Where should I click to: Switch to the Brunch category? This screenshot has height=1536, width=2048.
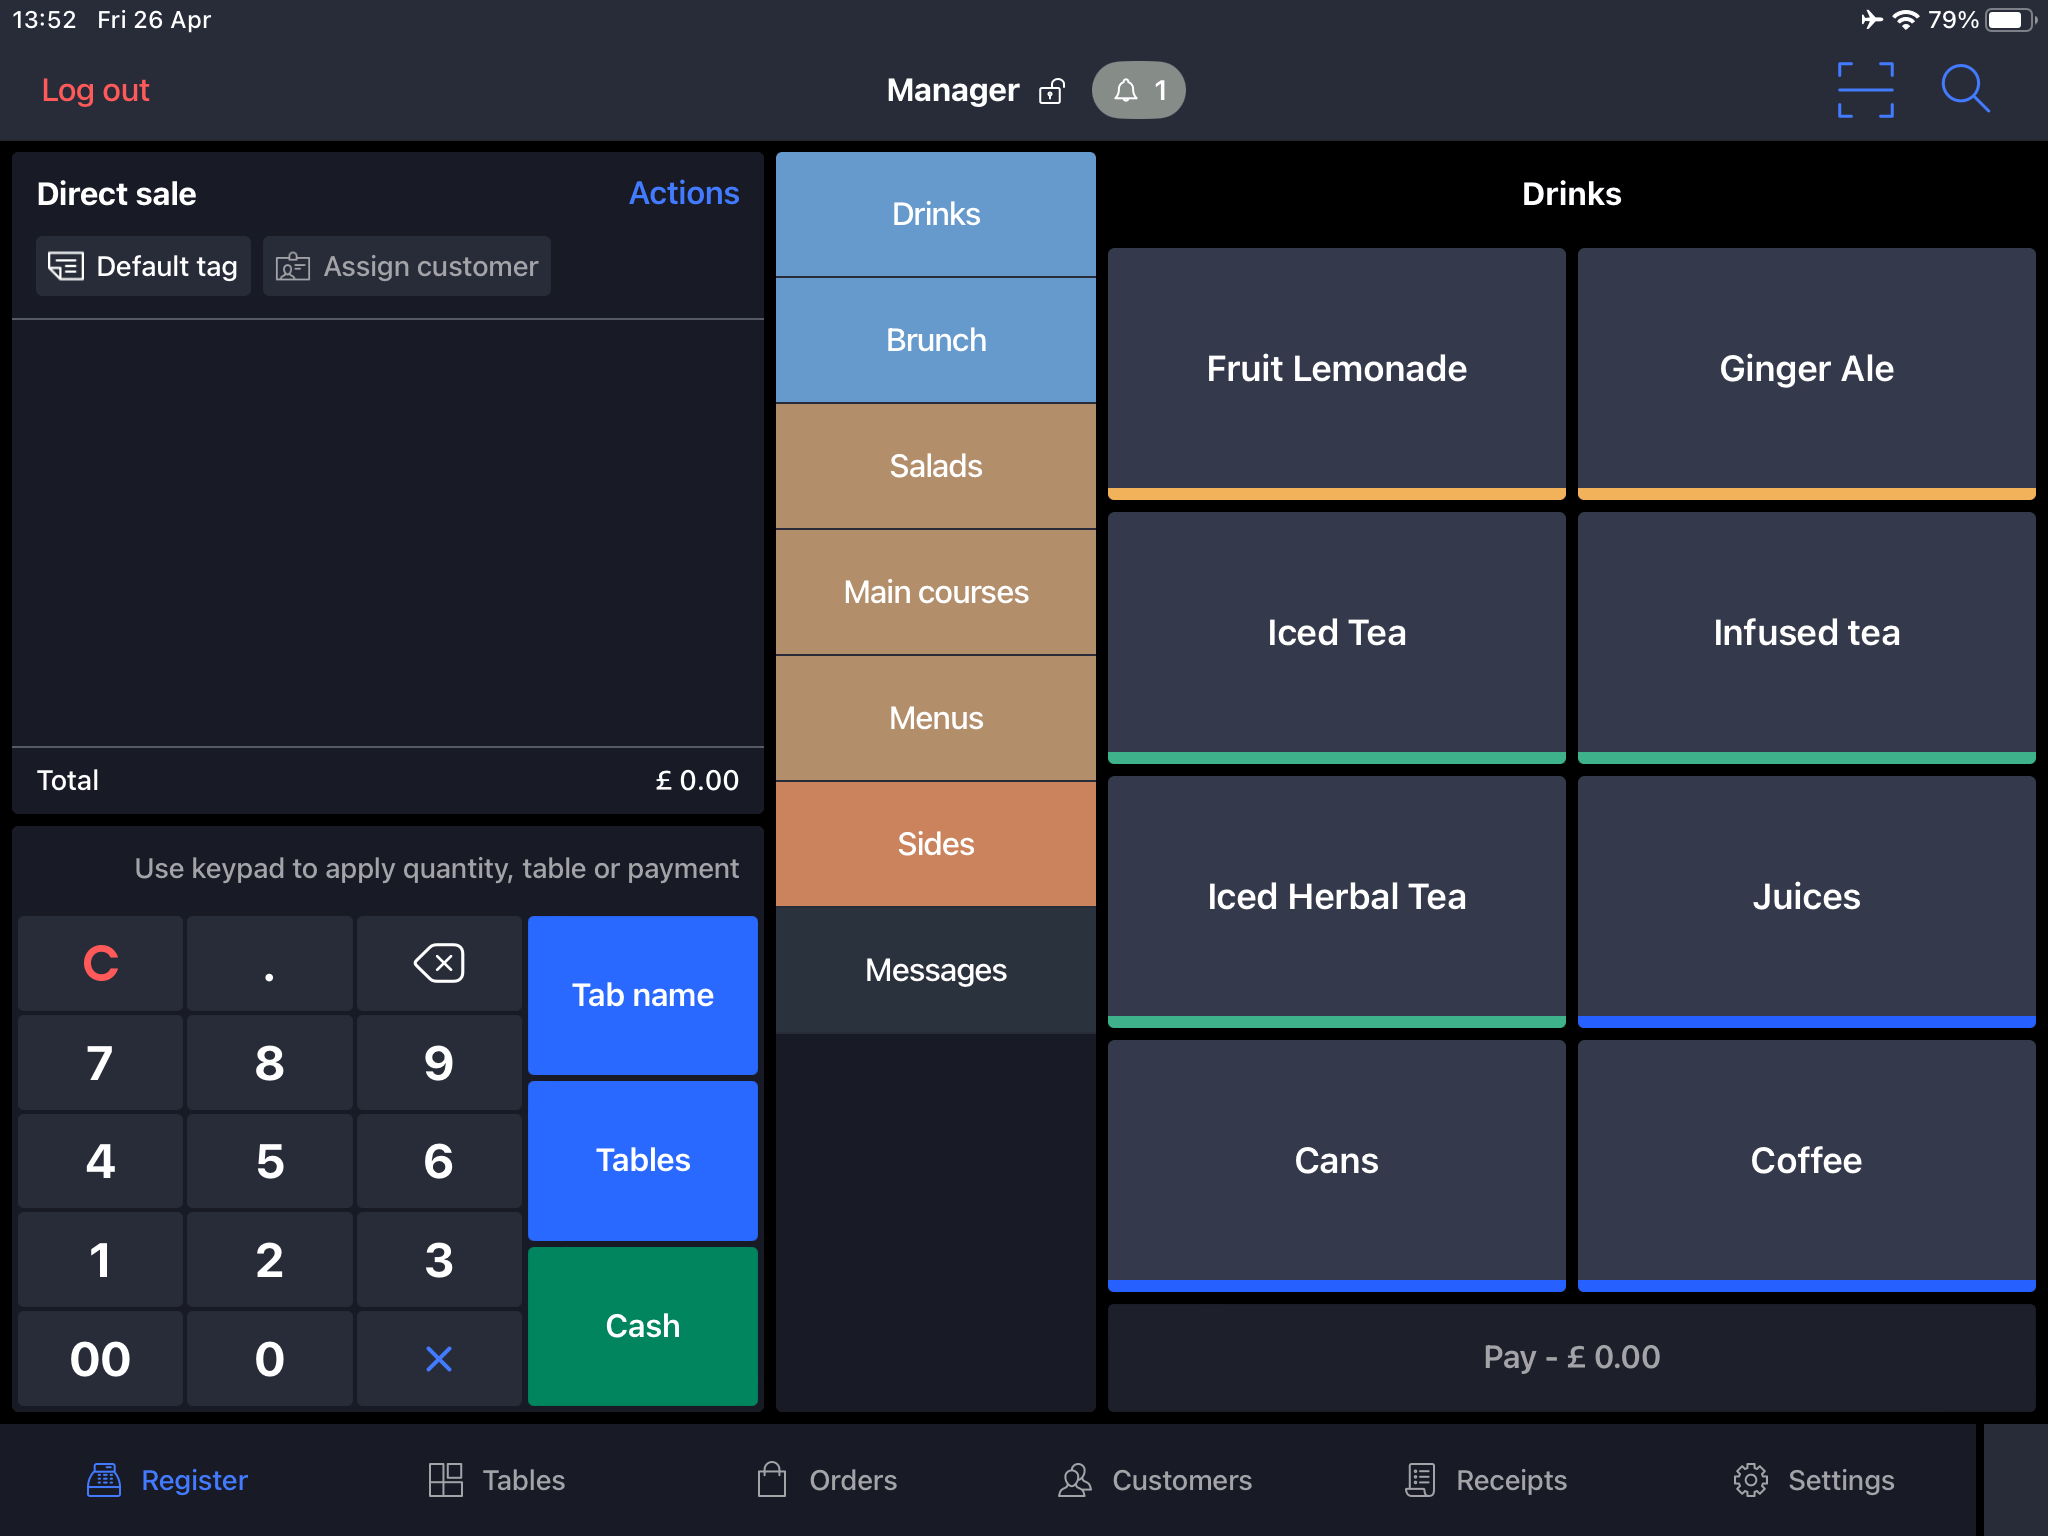tap(935, 339)
